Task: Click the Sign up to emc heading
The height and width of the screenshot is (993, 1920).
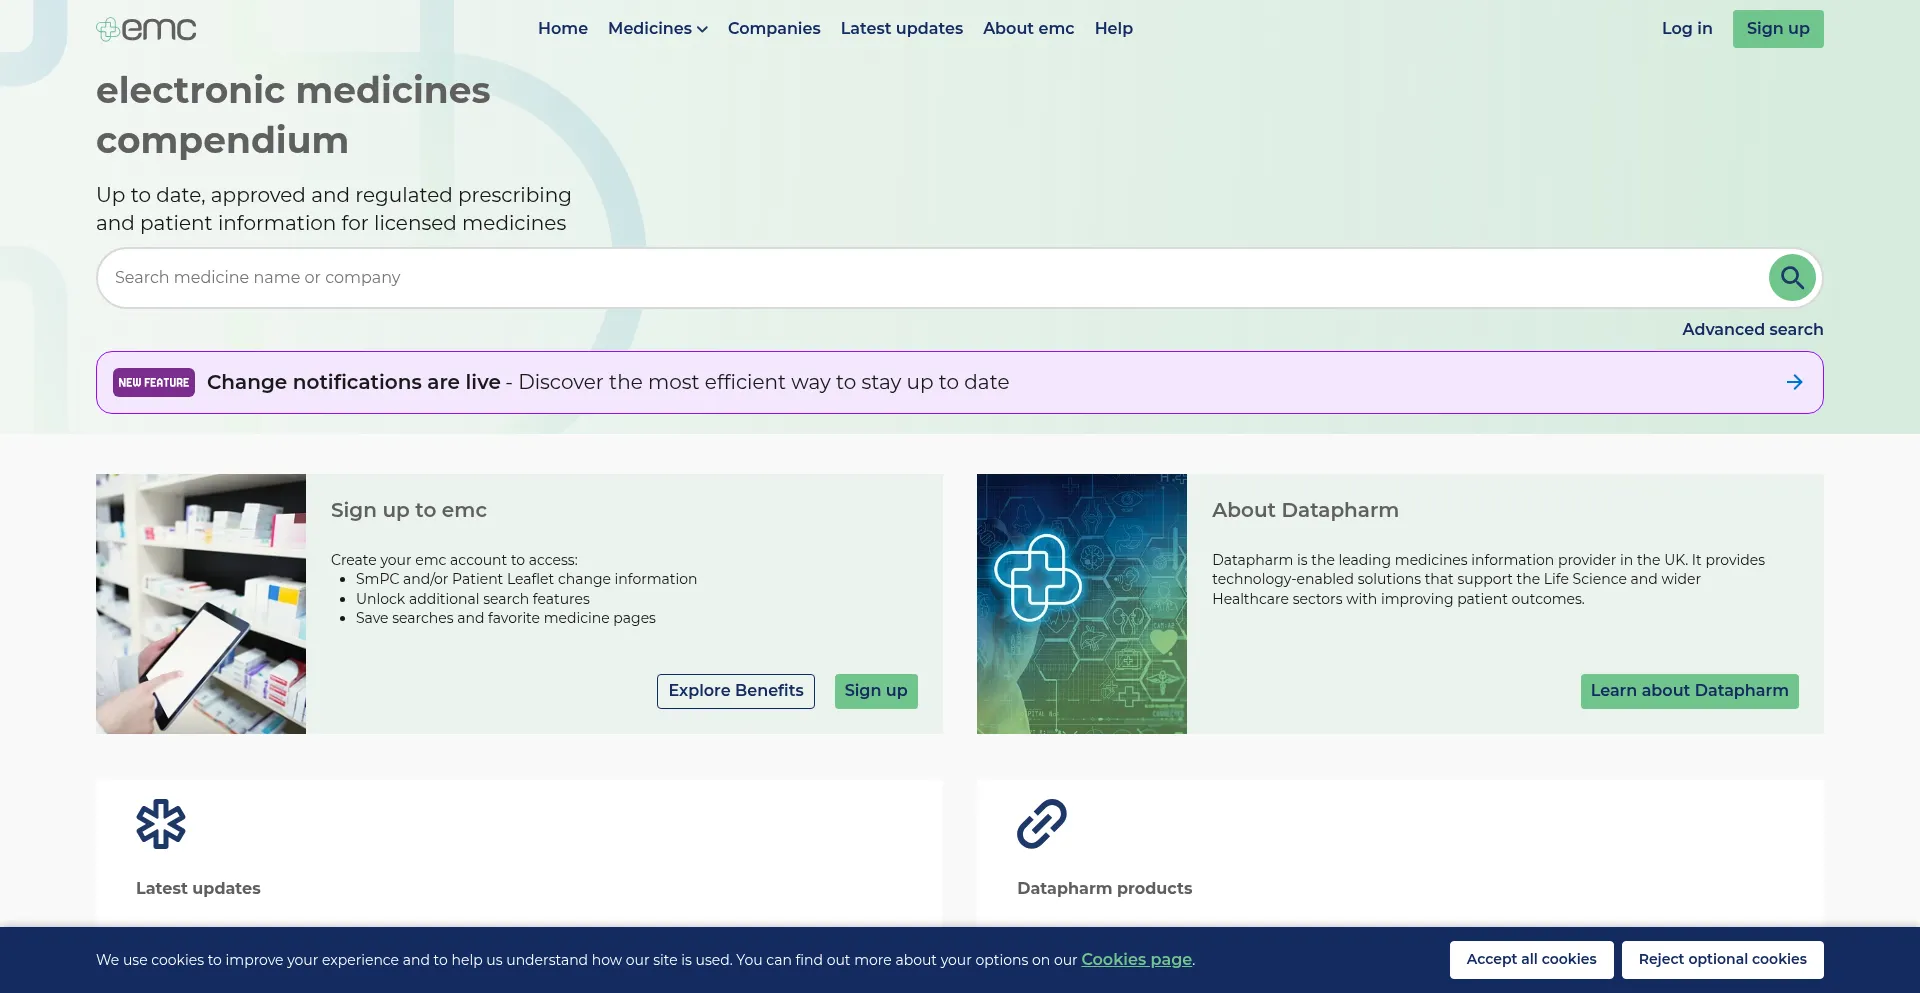Action: pos(409,510)
